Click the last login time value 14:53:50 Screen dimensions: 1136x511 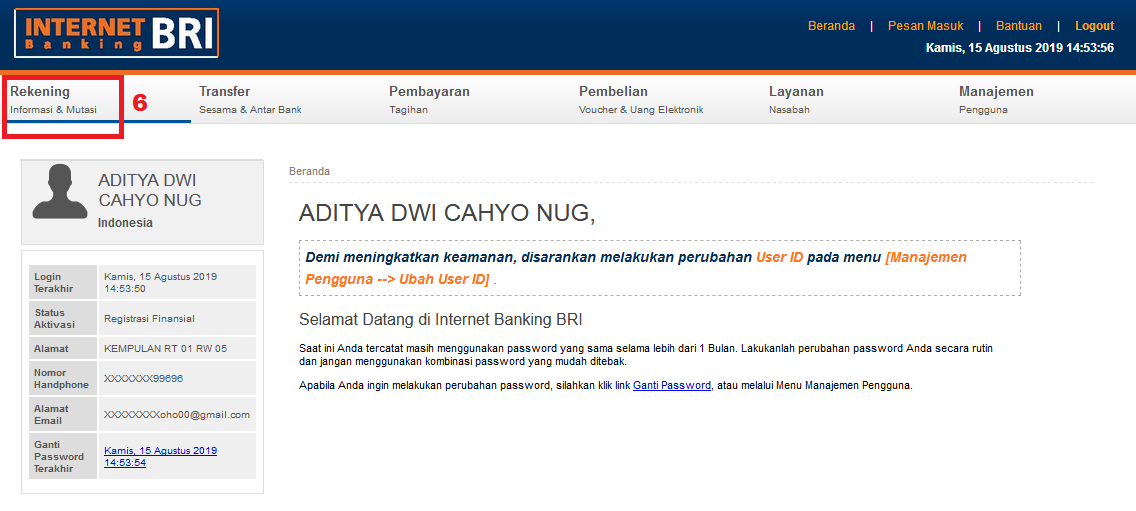tap(125, 288)
